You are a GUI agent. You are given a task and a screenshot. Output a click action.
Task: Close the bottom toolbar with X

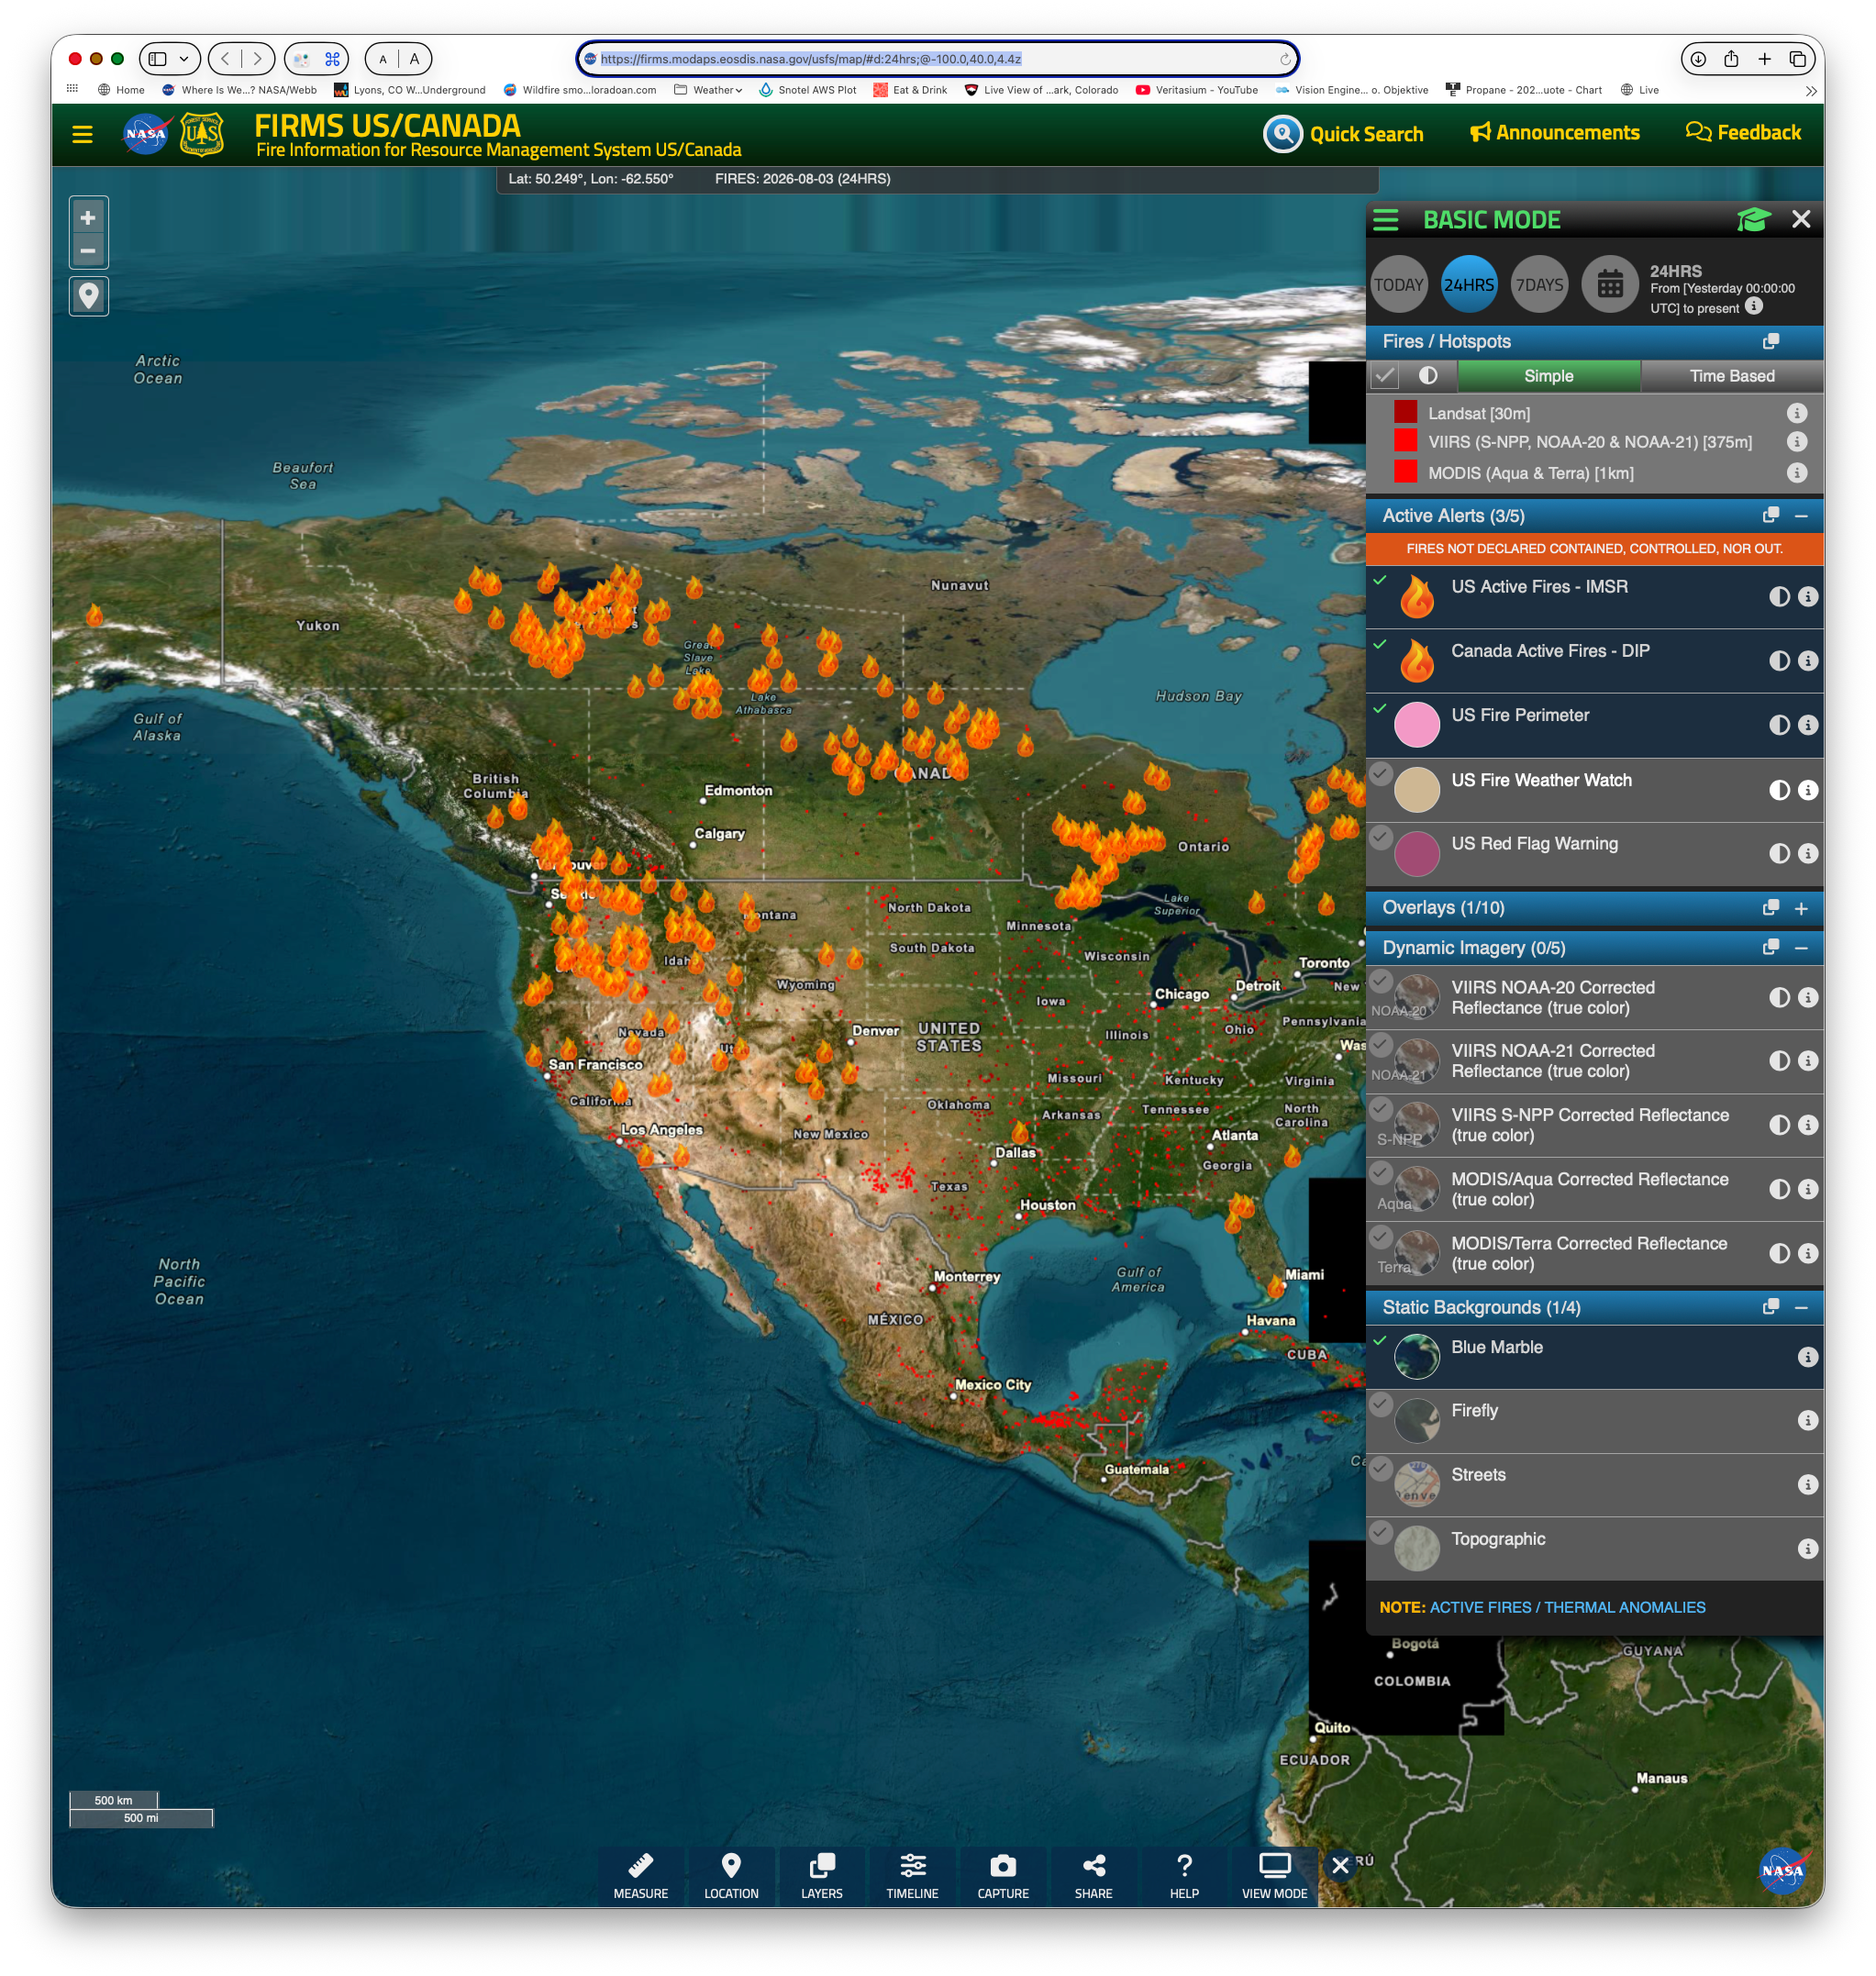pyautogui.click(x=1341, y=1865)
